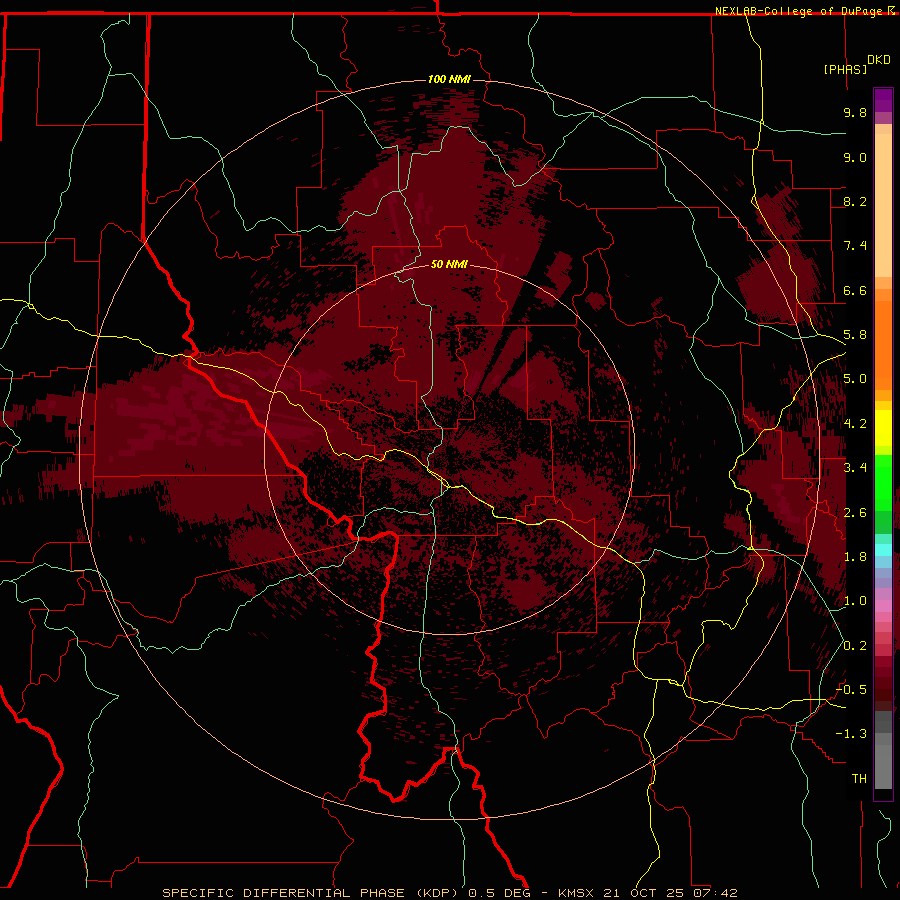The height and width of the screenshot is (900, 900).
Task: Click the 100 NMI range ring label
Action: (x=449, y=79)
